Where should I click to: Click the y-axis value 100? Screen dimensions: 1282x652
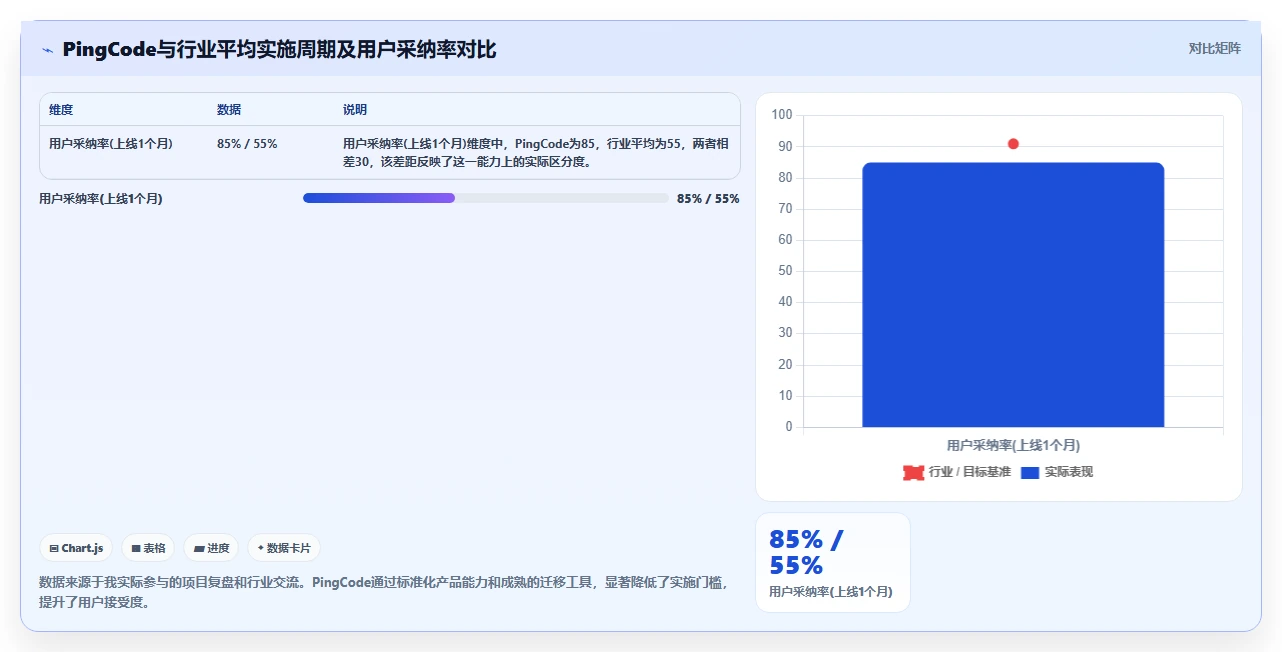pos(782,115)
